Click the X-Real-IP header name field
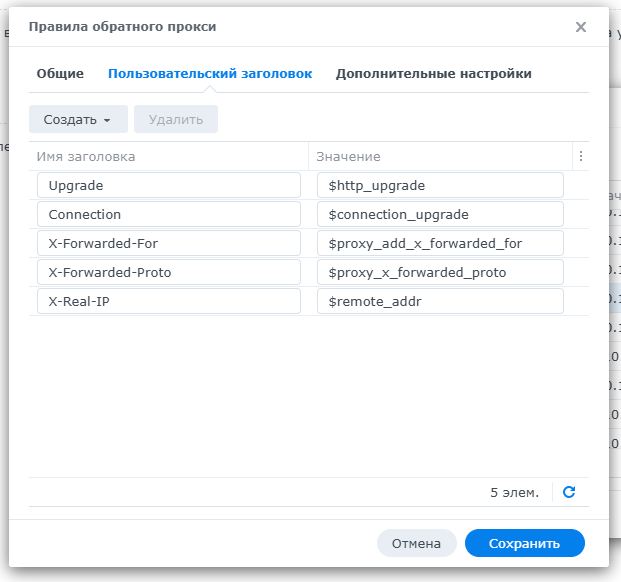The width and height of the screenshot is (621, 582). pos(169,301)
